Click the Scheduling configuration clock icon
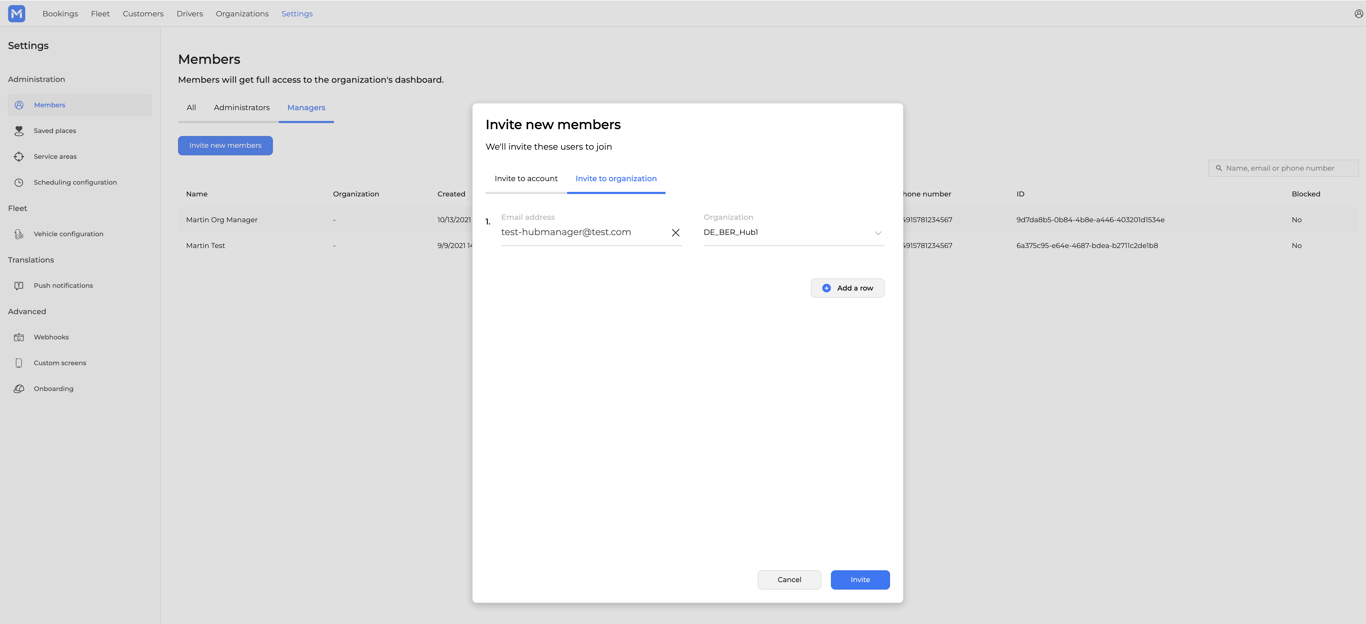This screenshot has height=624, width=1366. (x=19, y=183)
